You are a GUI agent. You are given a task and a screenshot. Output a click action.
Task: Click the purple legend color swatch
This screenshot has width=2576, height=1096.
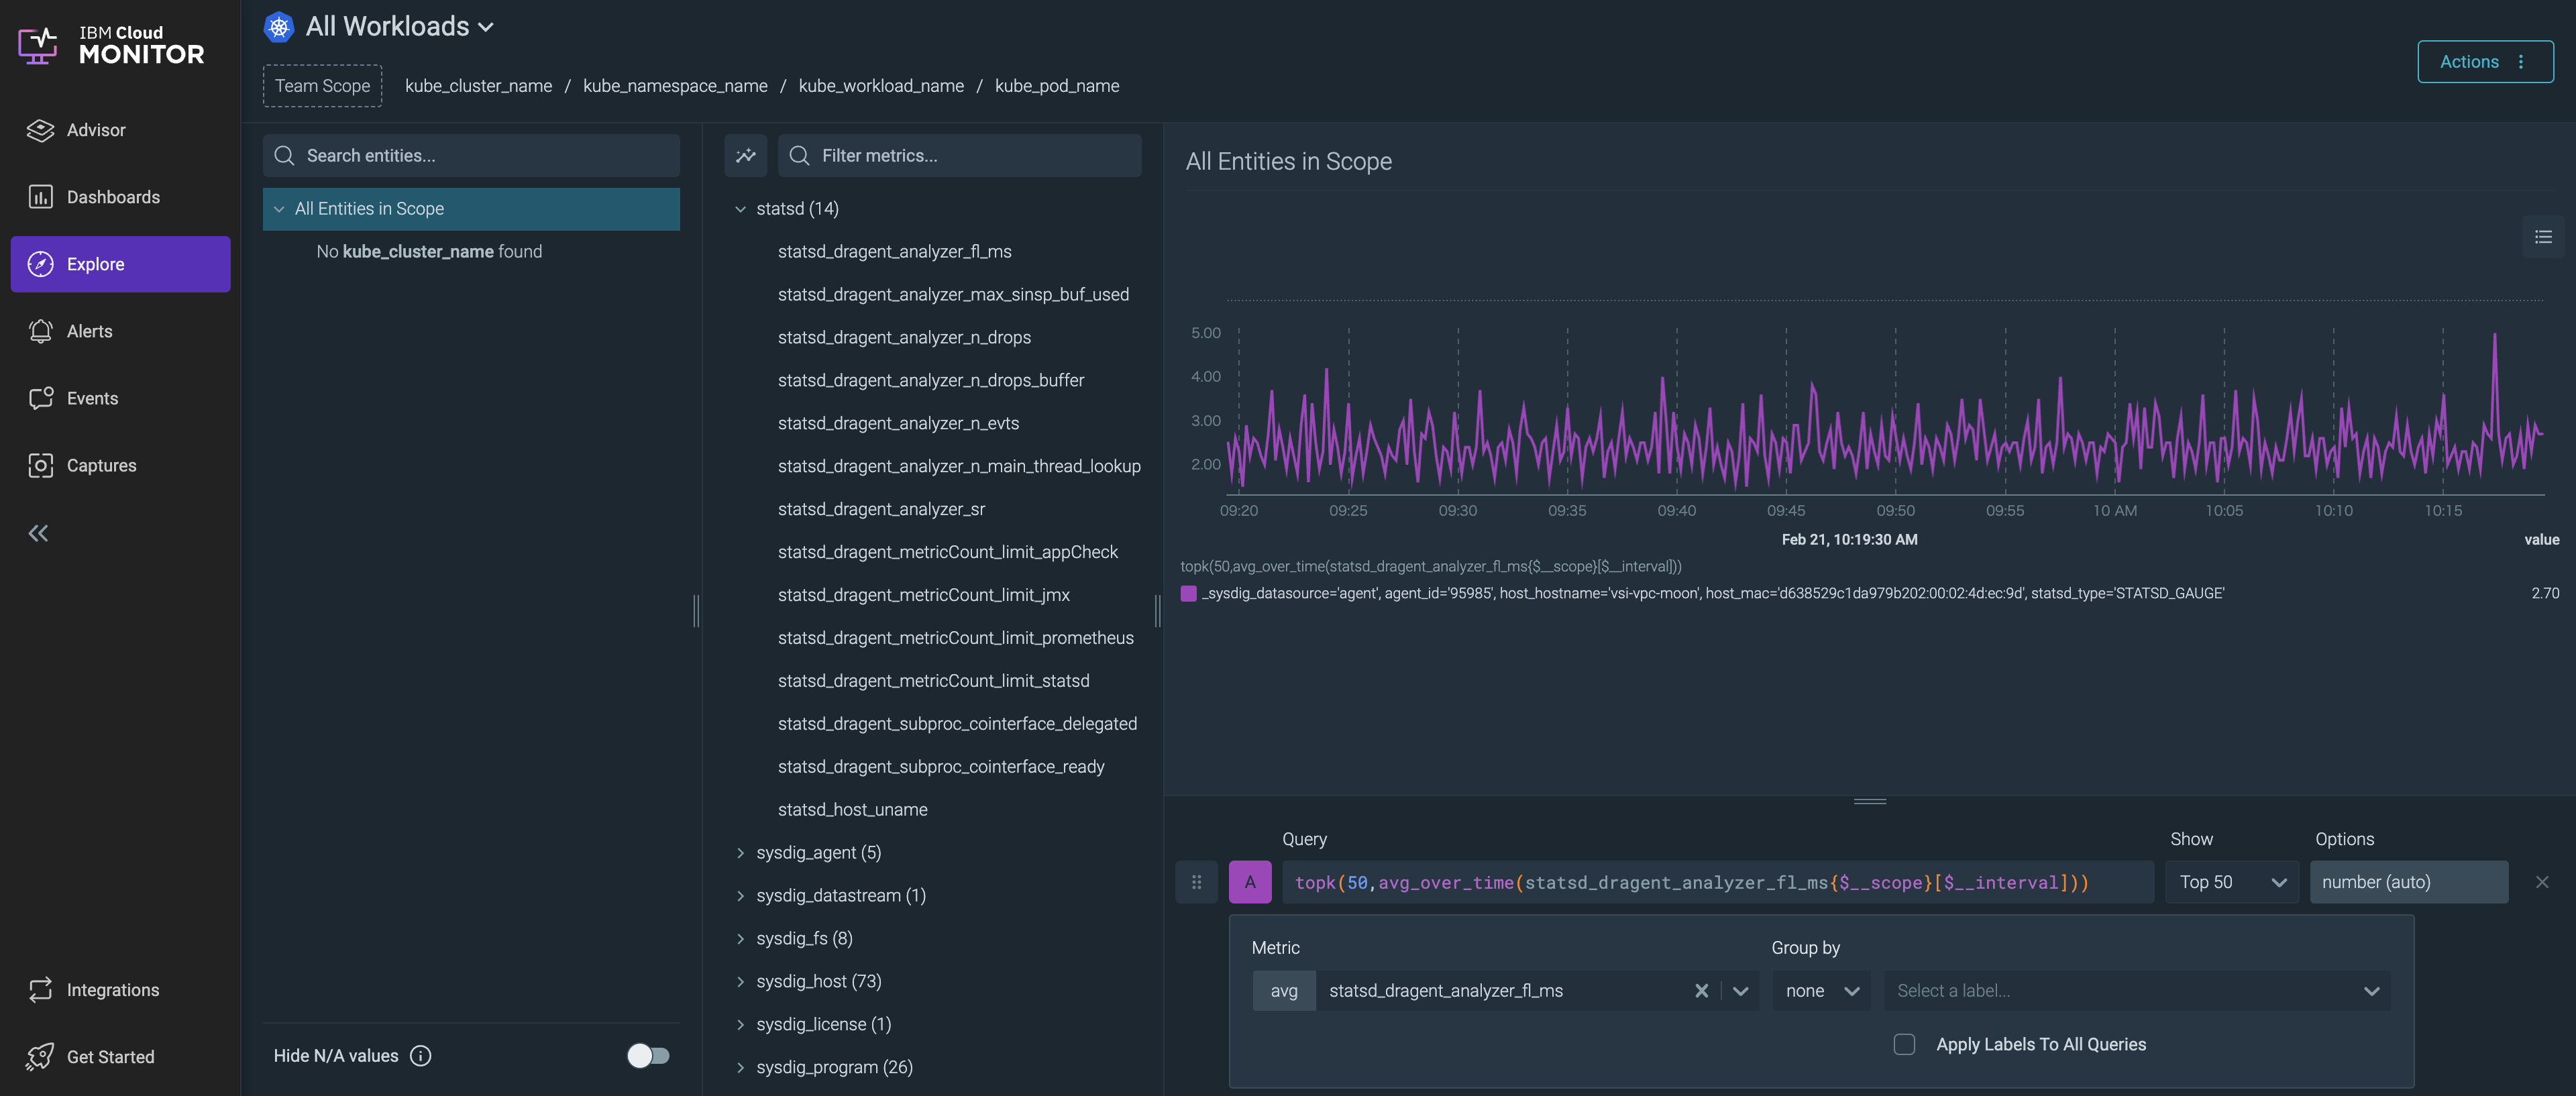(x=1188, y=593)
